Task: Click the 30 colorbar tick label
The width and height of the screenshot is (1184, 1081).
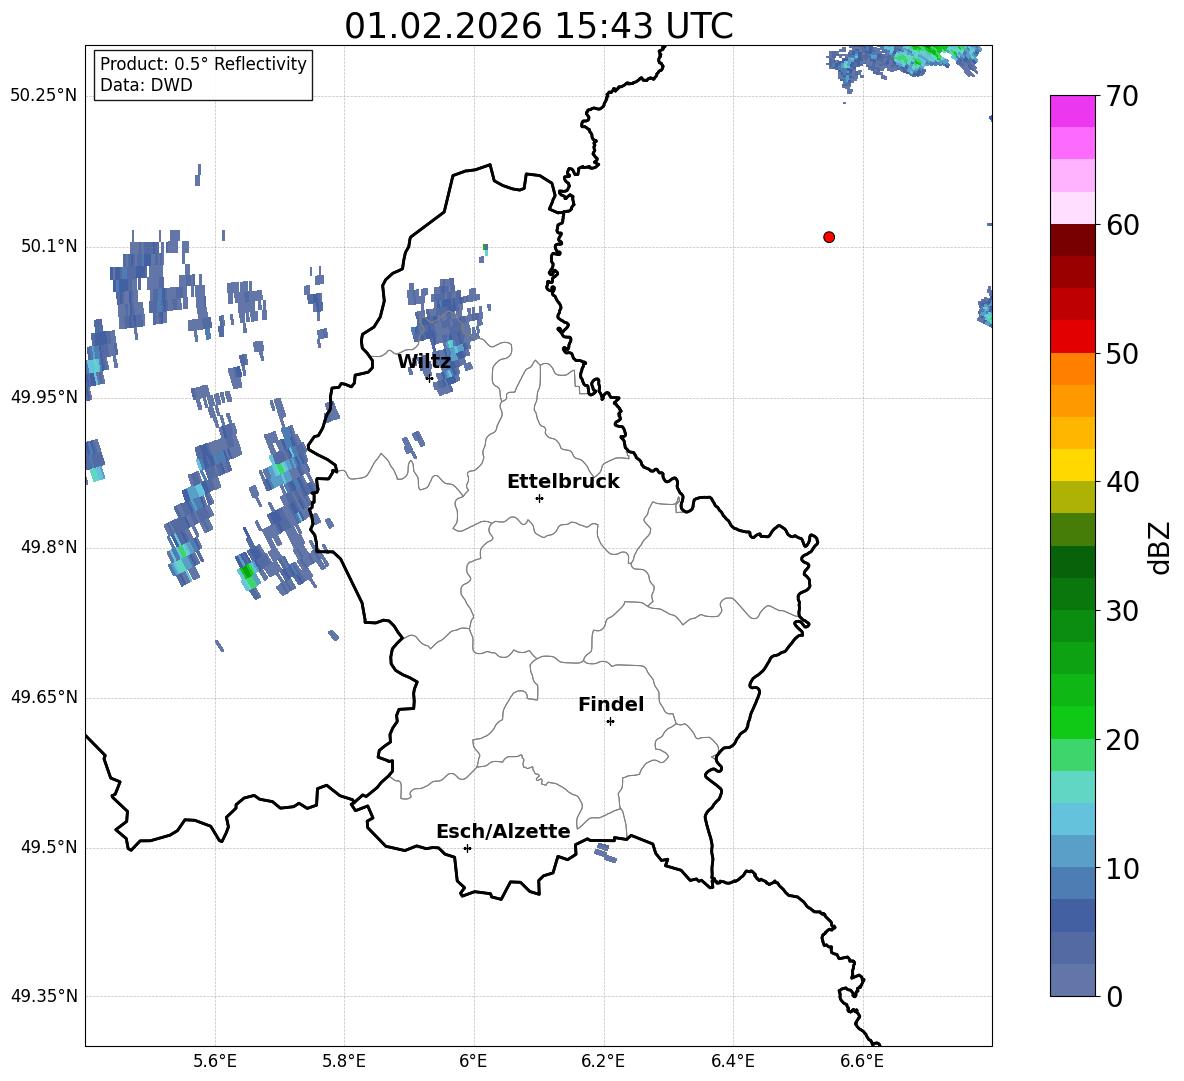Action: coord(1121,611)
